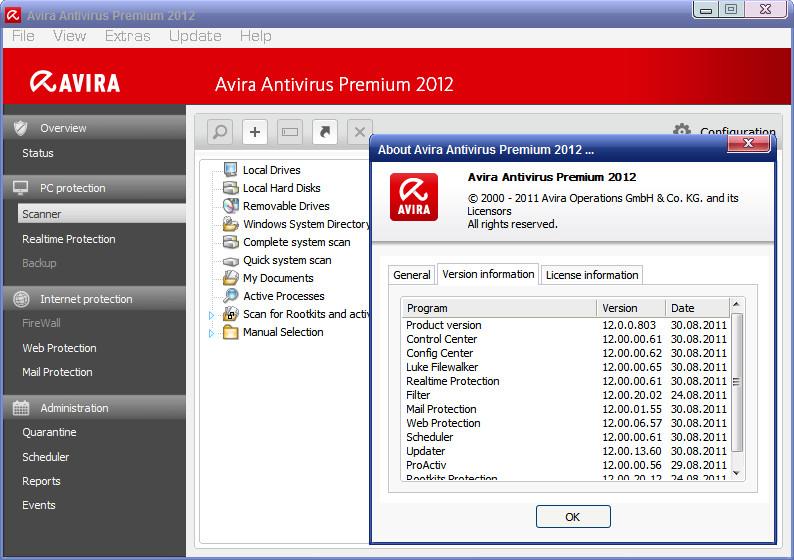Click the version list scroll down arrow
This screenshot has width=794, height=560.
(x=737, y=473)
